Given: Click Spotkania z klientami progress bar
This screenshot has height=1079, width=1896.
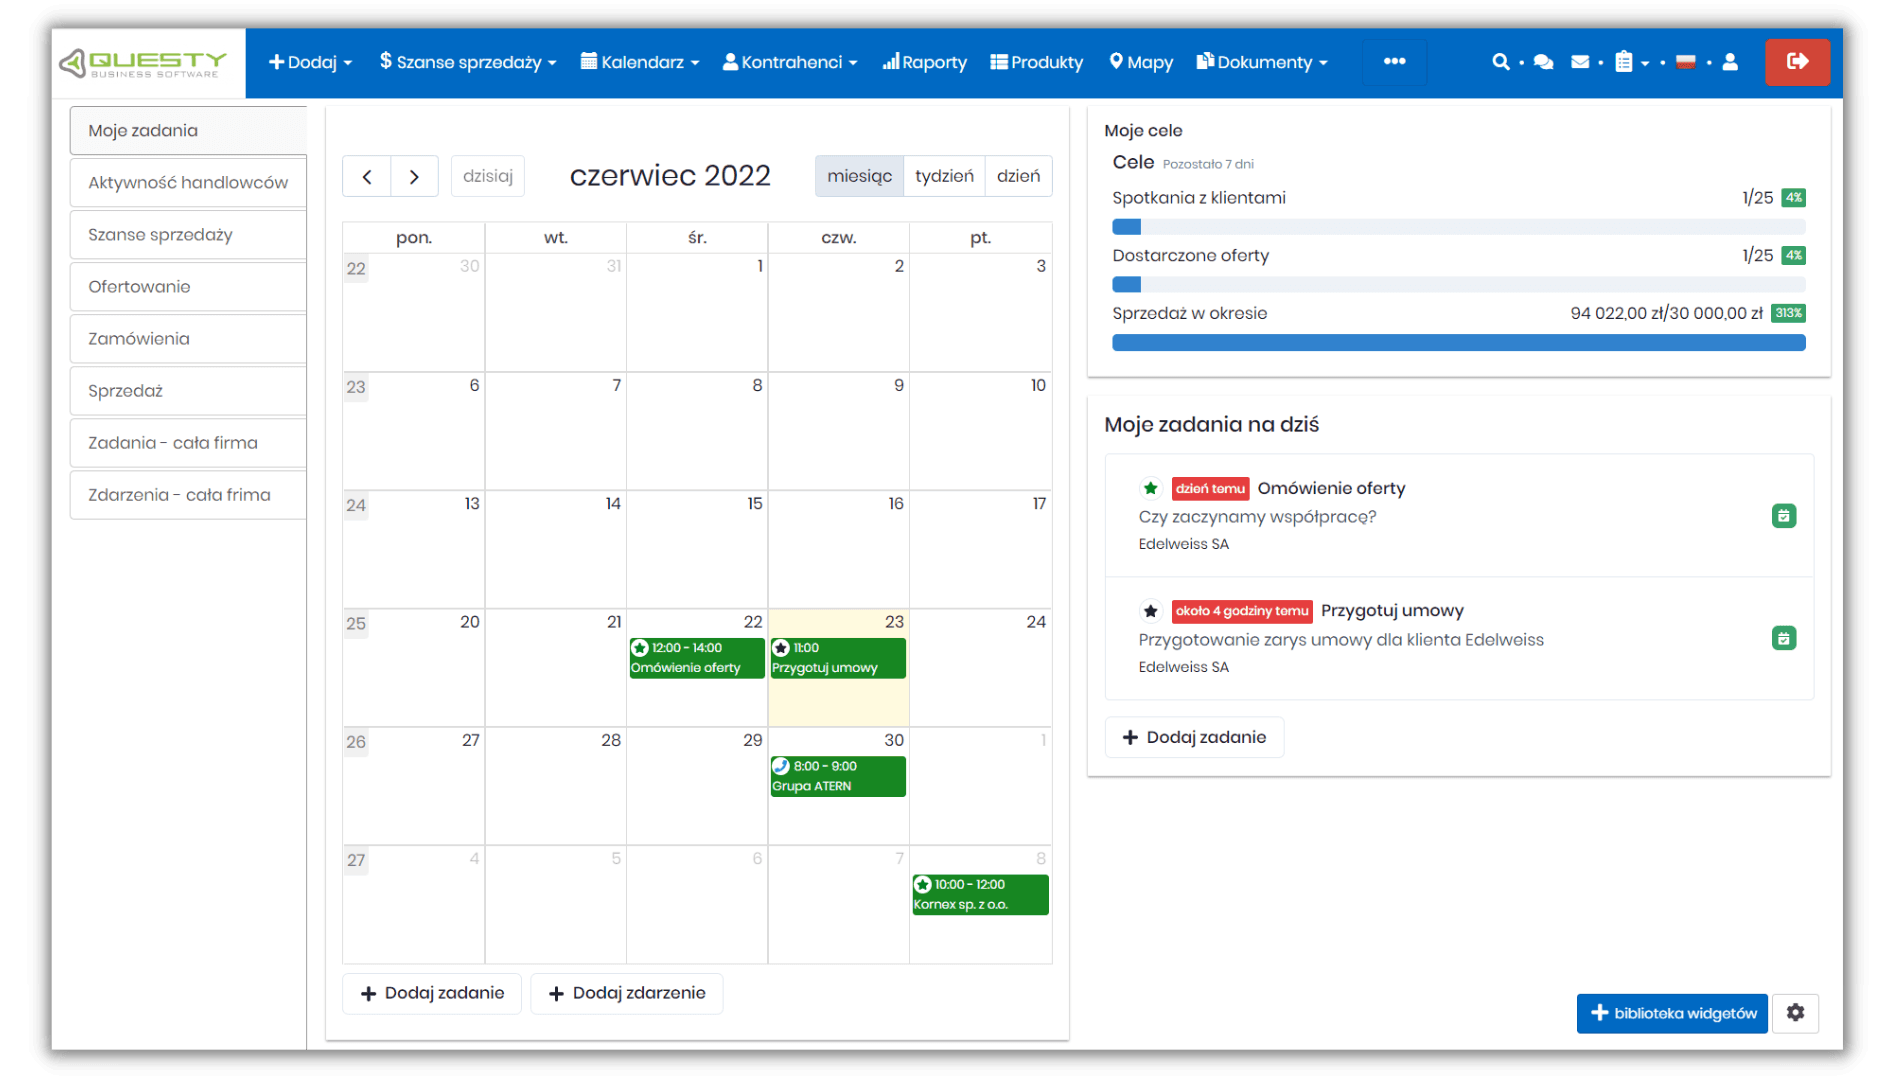Looking at the screenshot, I should pyautogui.click(x=1458, y=227).
